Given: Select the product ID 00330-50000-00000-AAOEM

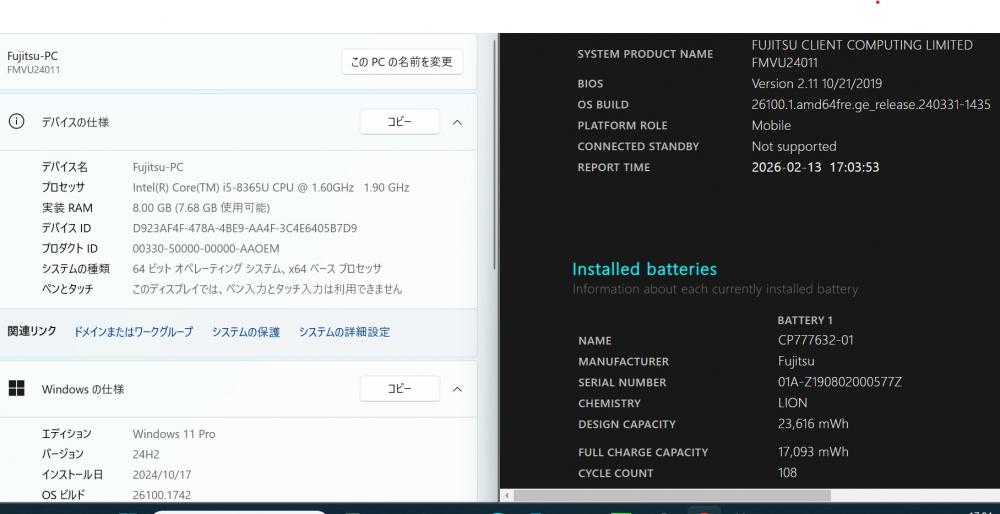Looking at the screenshot, I should click(206, 249).
